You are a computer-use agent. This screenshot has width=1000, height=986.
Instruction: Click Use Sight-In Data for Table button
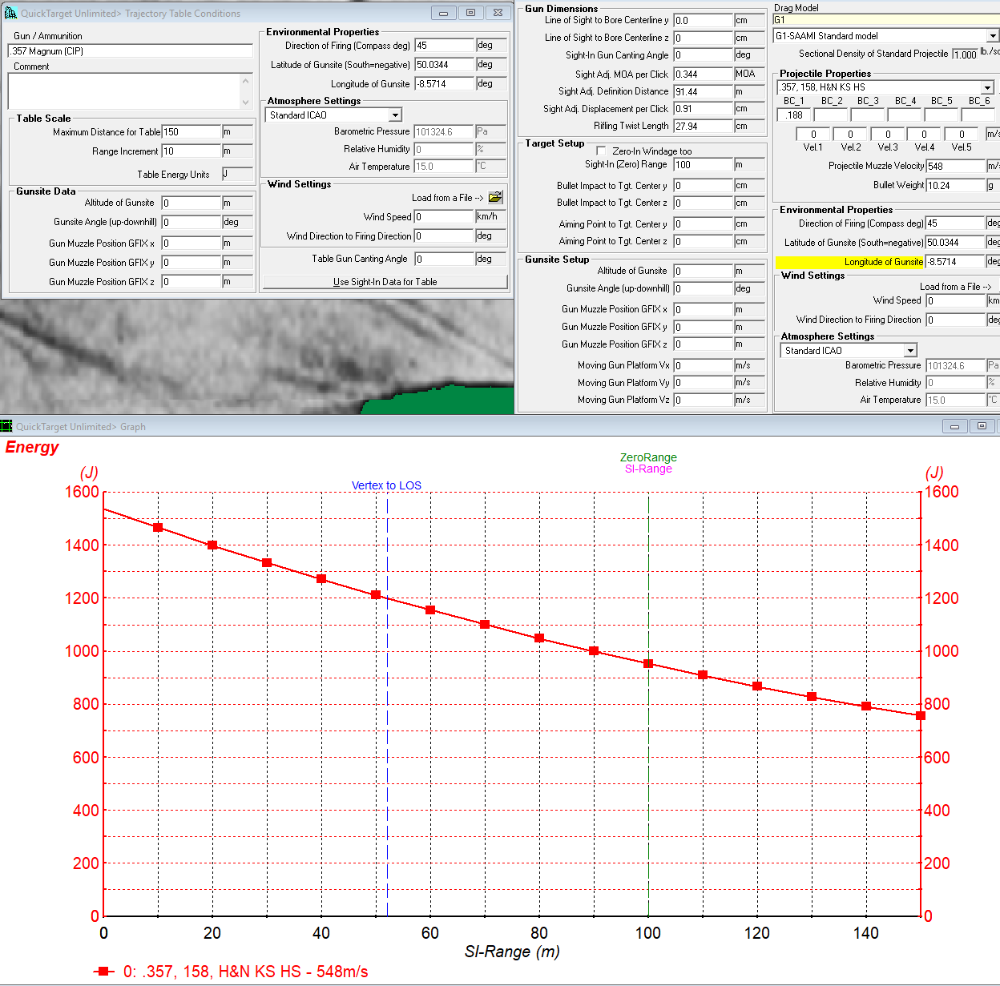point(385,281)
